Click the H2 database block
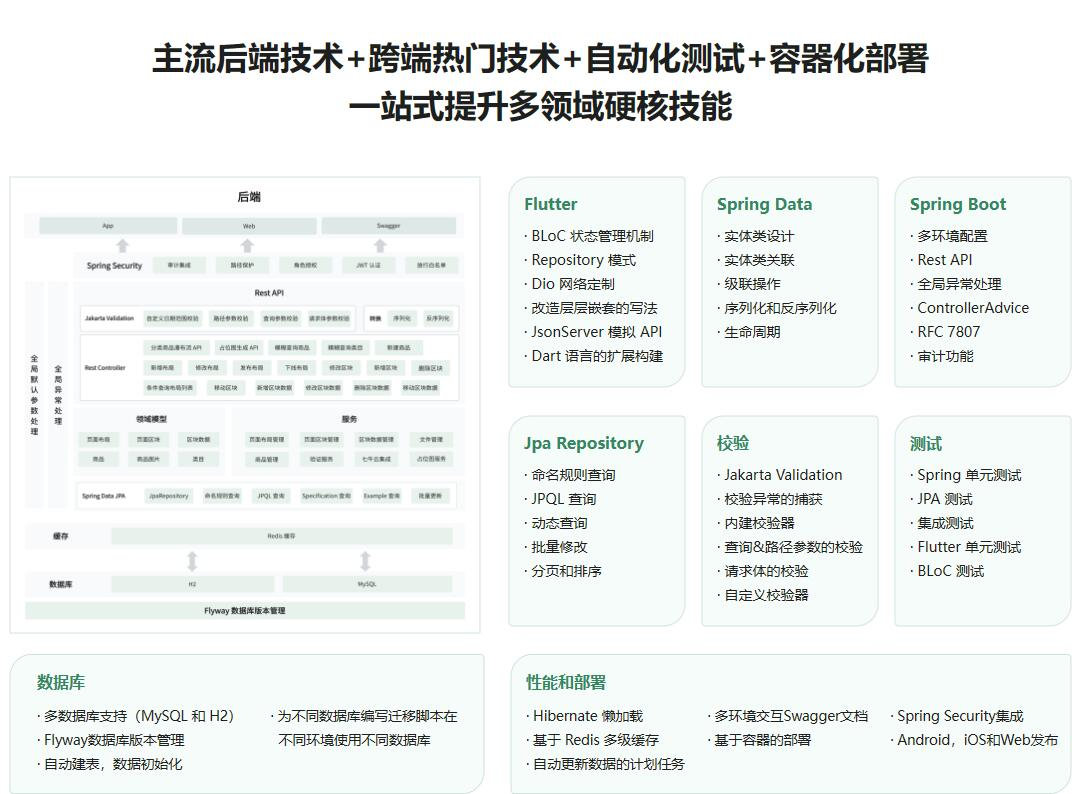 click(192, 584)
